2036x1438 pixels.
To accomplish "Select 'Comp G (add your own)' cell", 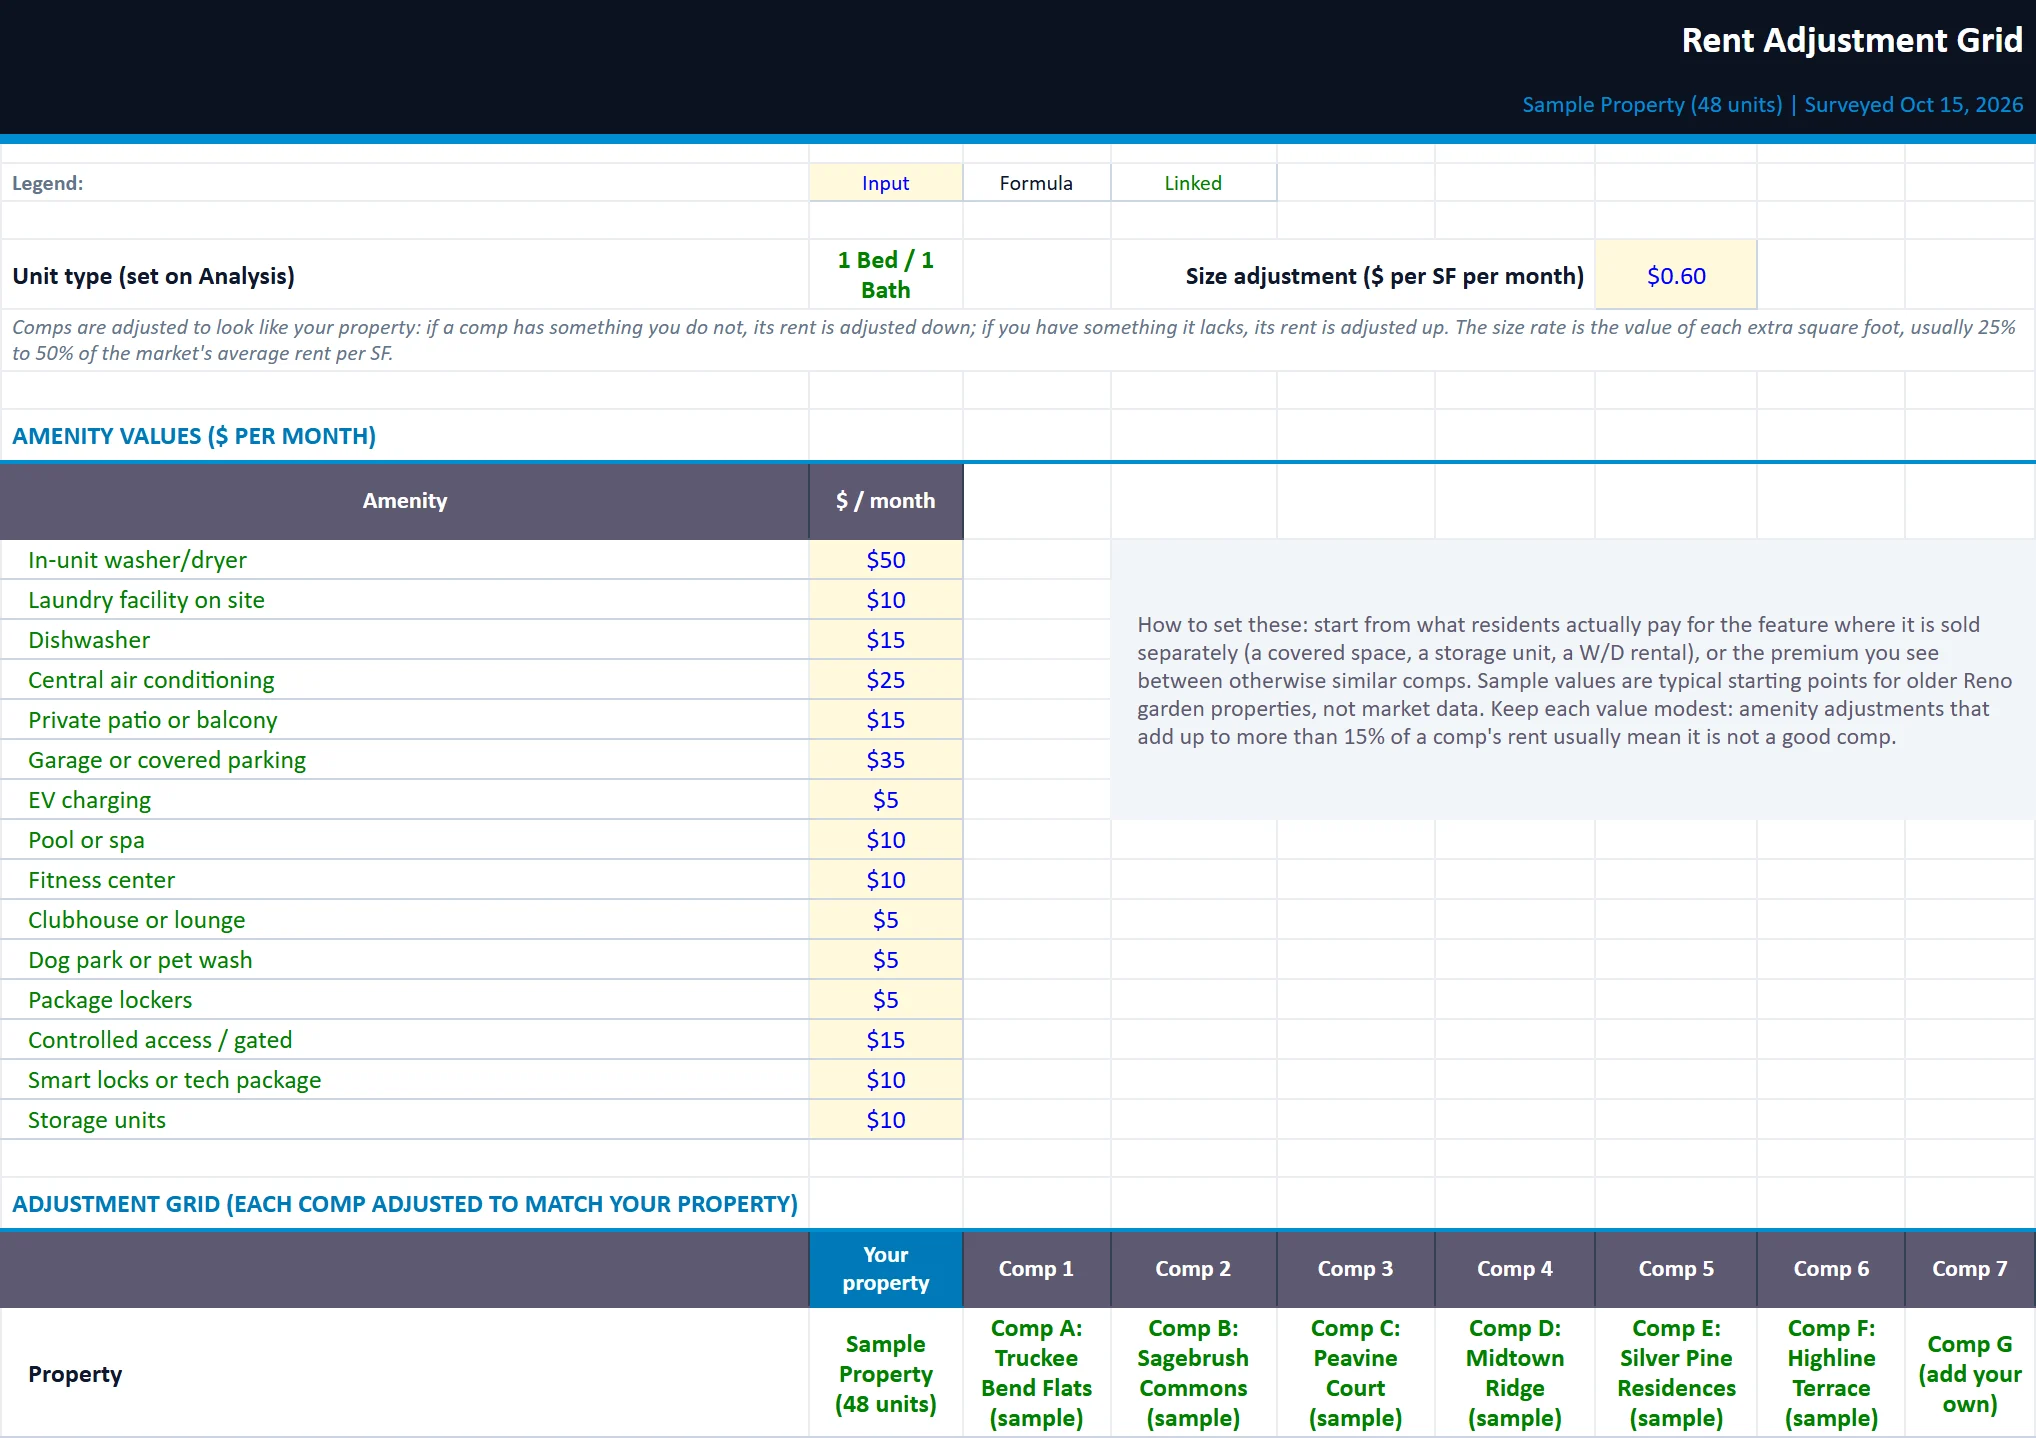I will (1970, 1373).
